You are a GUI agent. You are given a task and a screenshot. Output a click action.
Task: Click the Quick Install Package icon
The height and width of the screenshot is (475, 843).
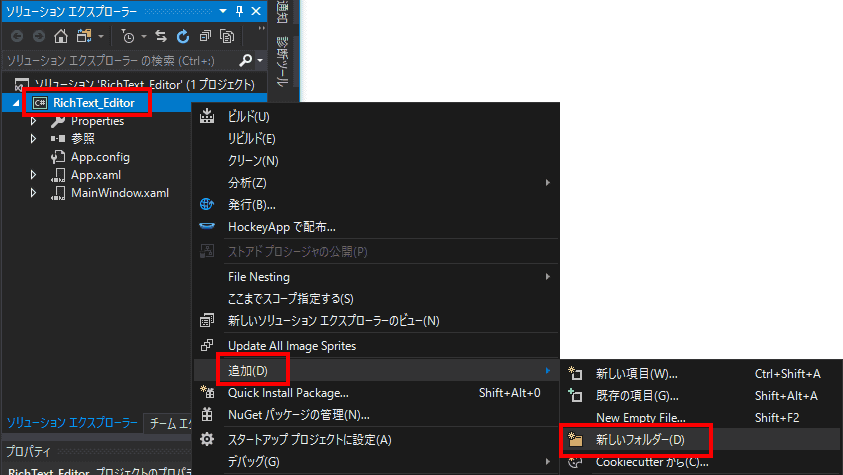[x=207, y=392]
